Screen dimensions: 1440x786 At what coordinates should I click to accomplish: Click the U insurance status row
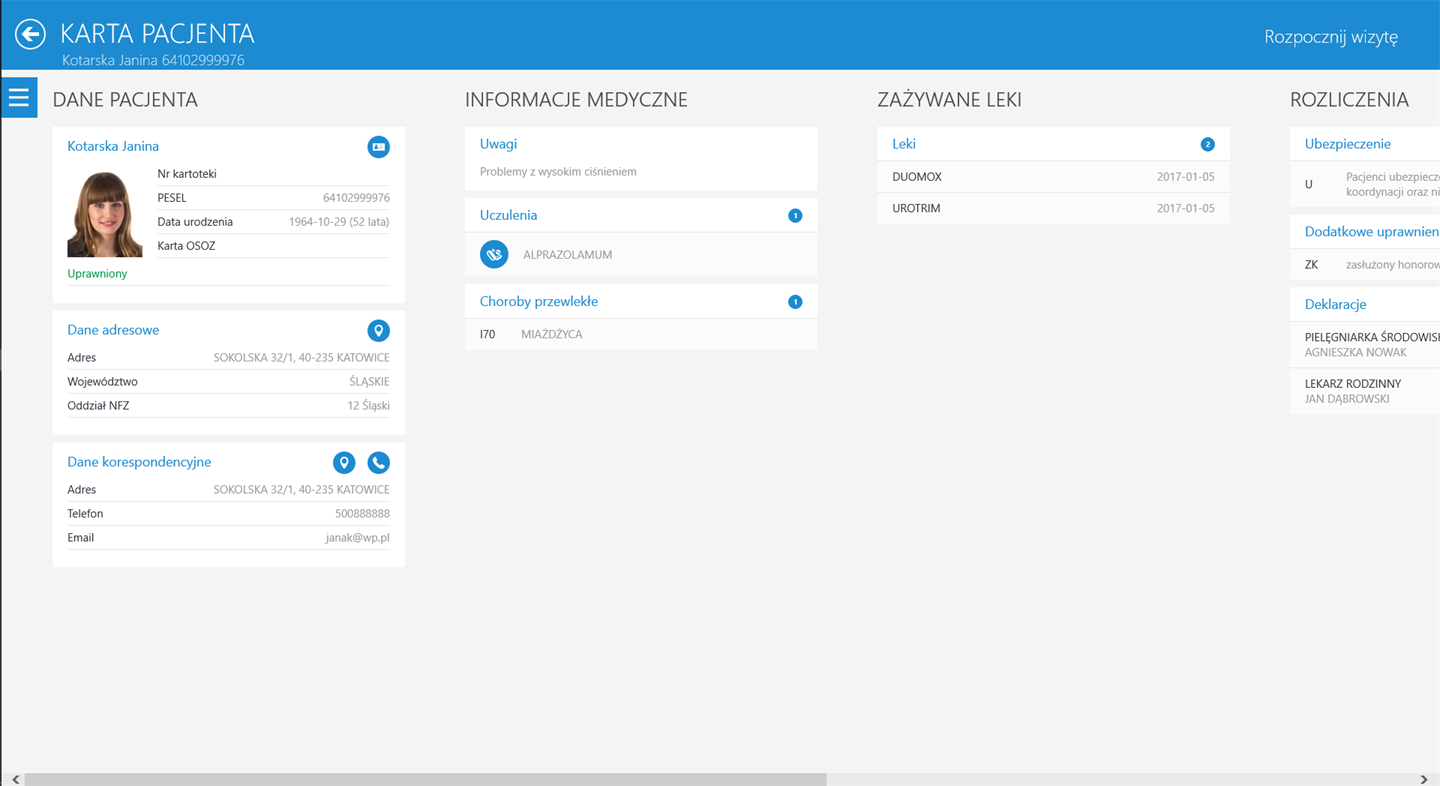point(1365,184)
